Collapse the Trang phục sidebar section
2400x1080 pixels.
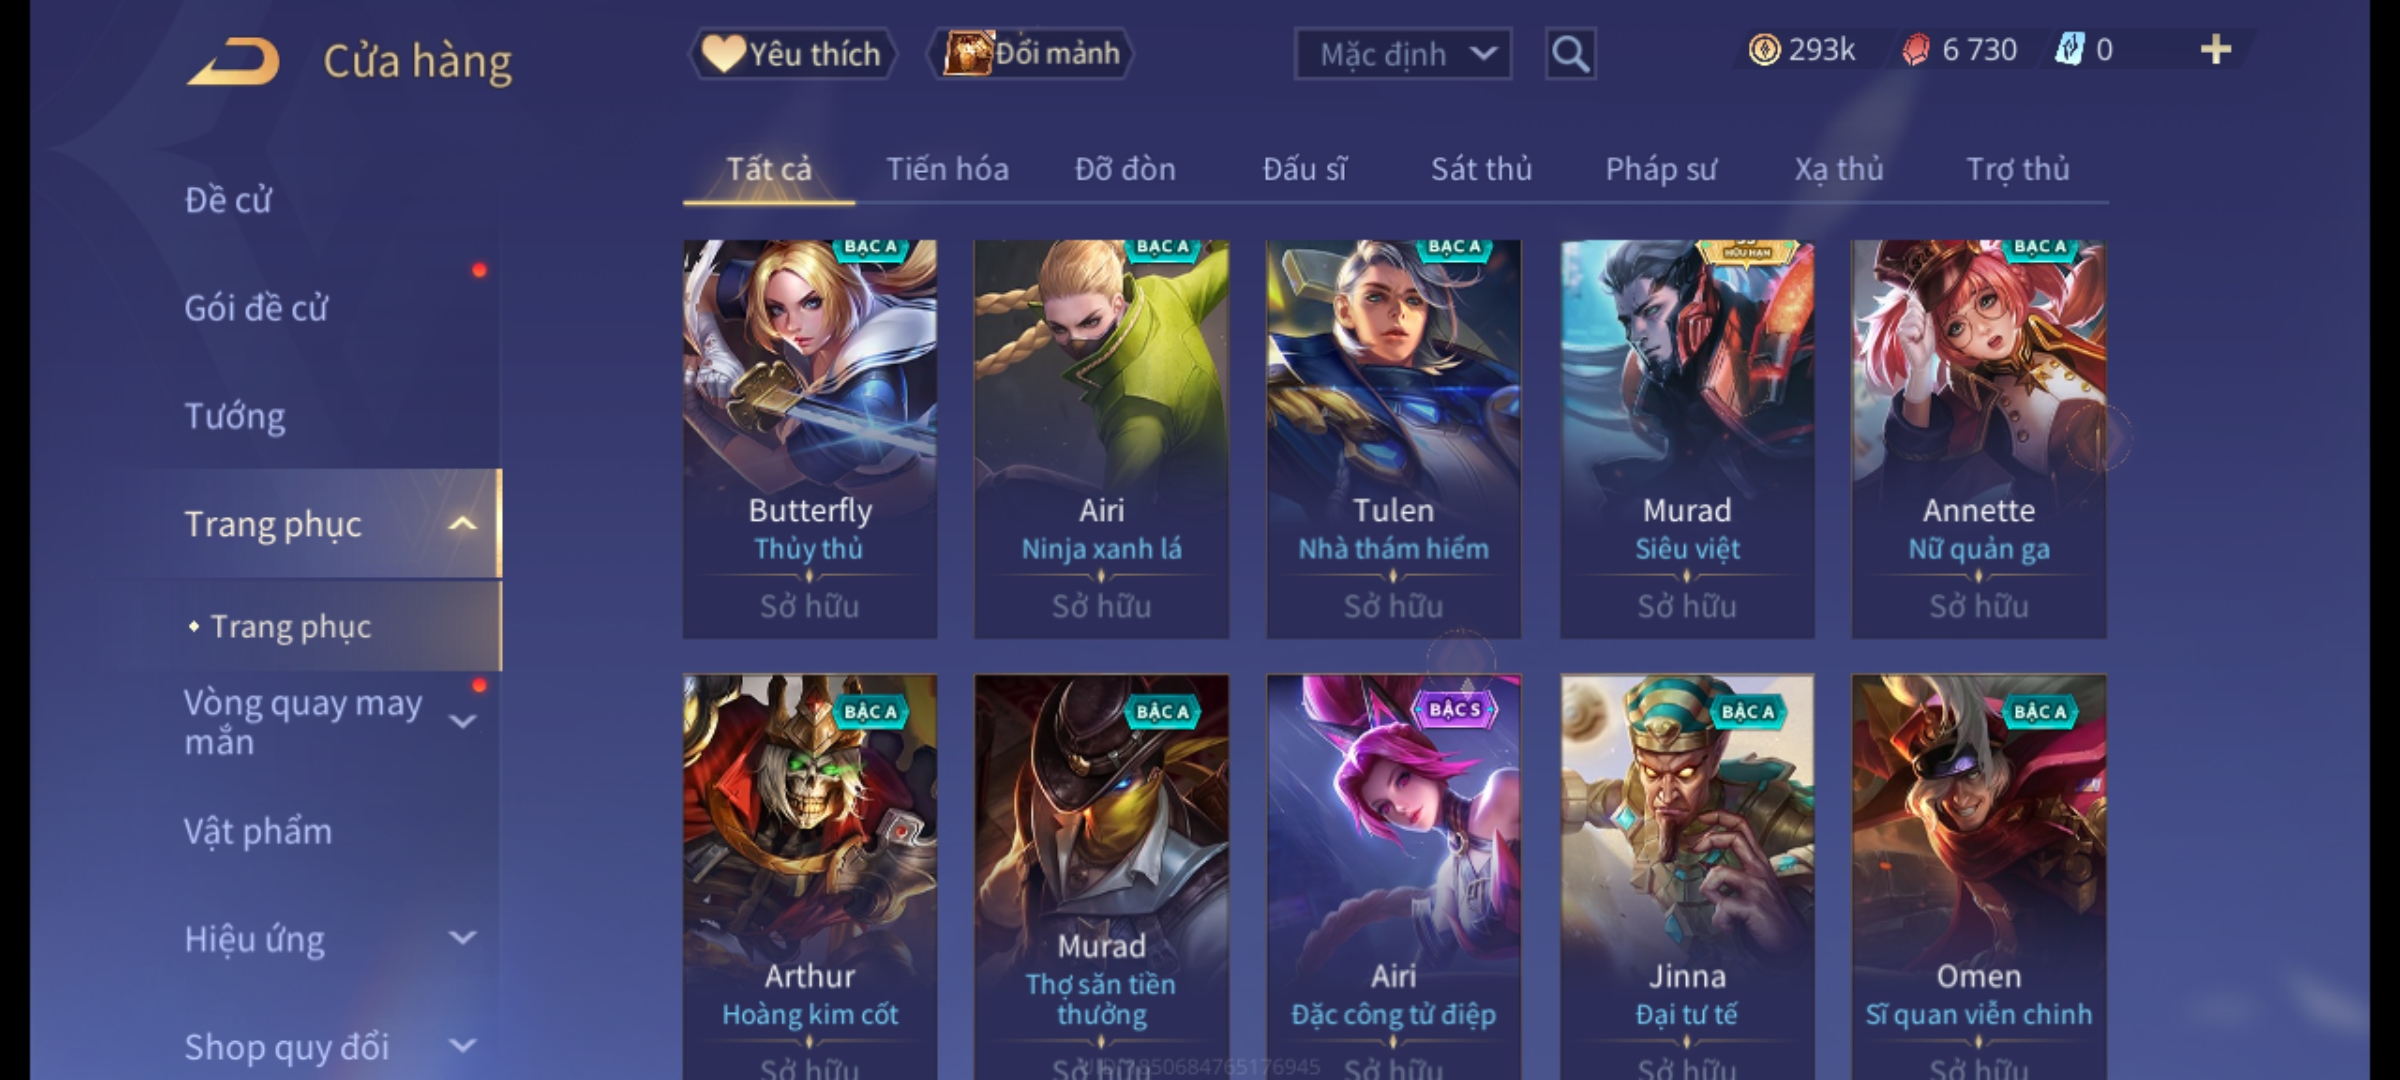pyautogui.click(x=462, y=523)
